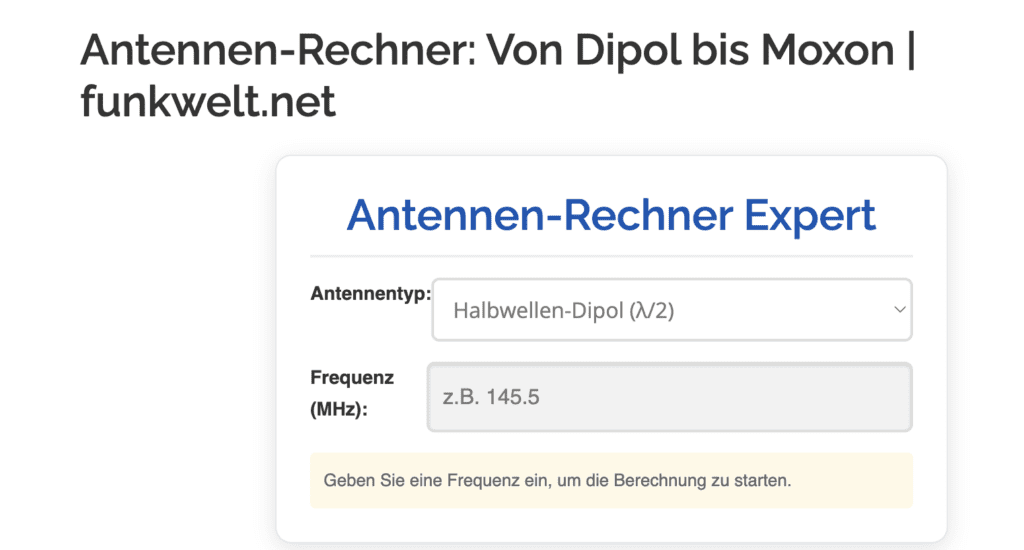Click the divider line below the card heading

click(611, 257)
